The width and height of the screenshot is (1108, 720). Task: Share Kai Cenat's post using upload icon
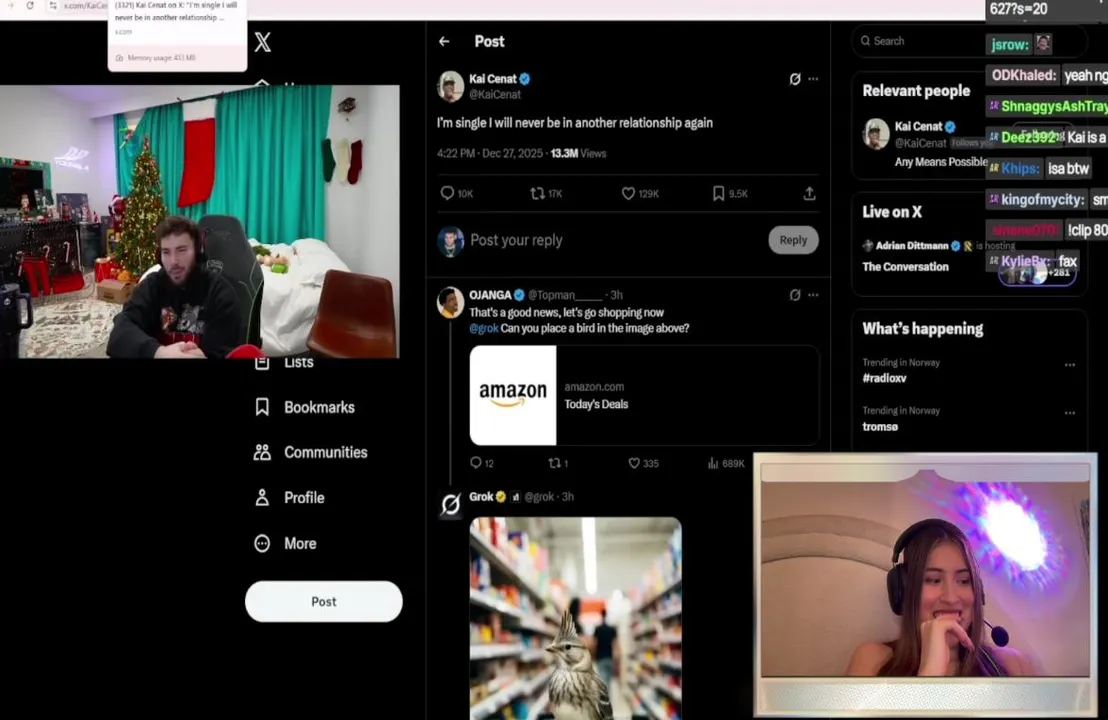point(809,193)
